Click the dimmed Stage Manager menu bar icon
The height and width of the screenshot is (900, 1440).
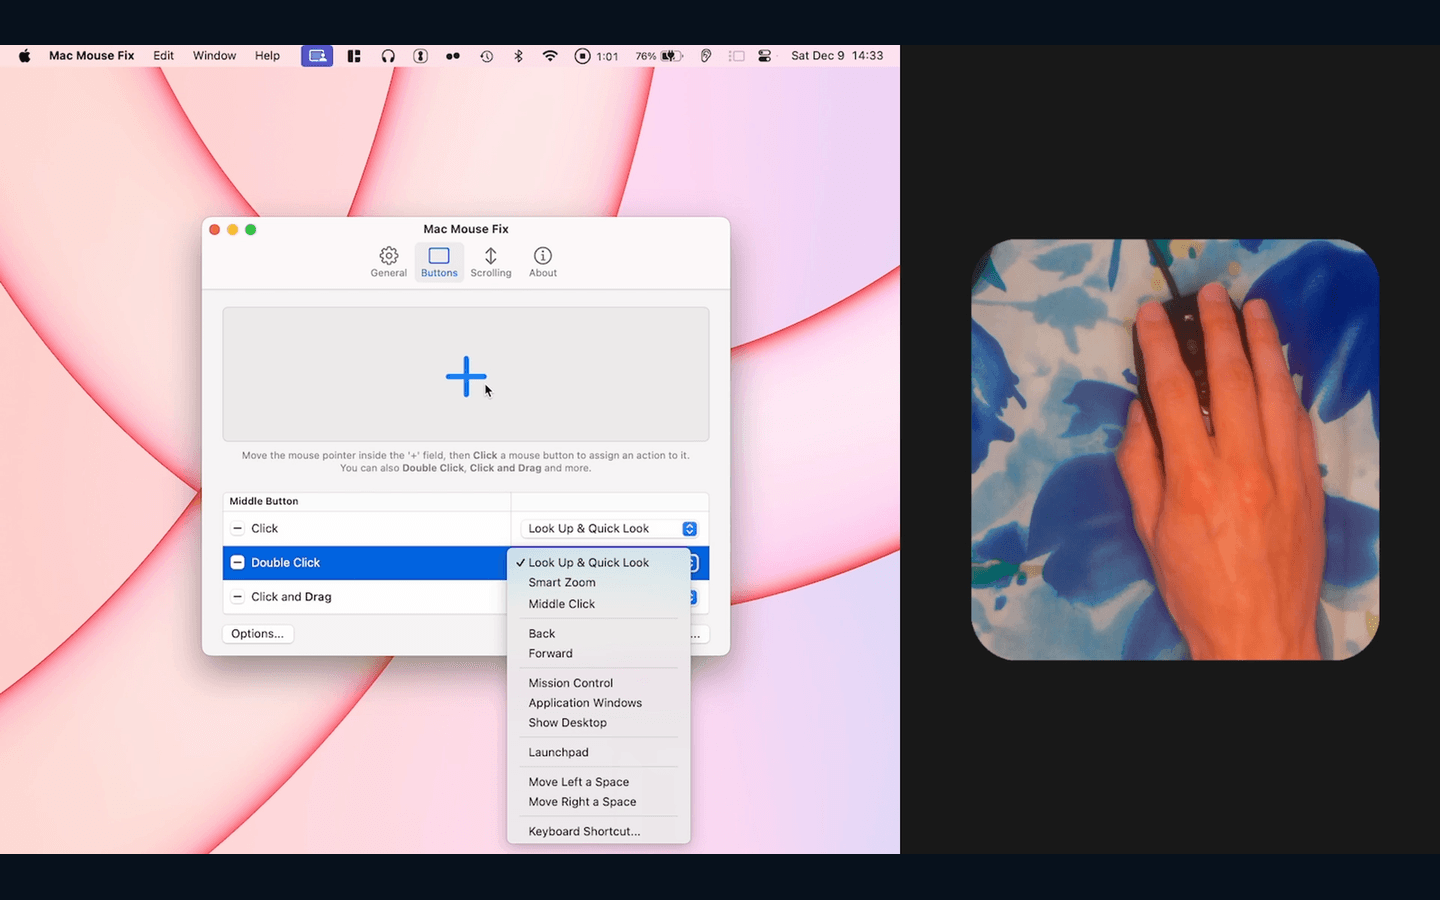click(x=737, y=56)
